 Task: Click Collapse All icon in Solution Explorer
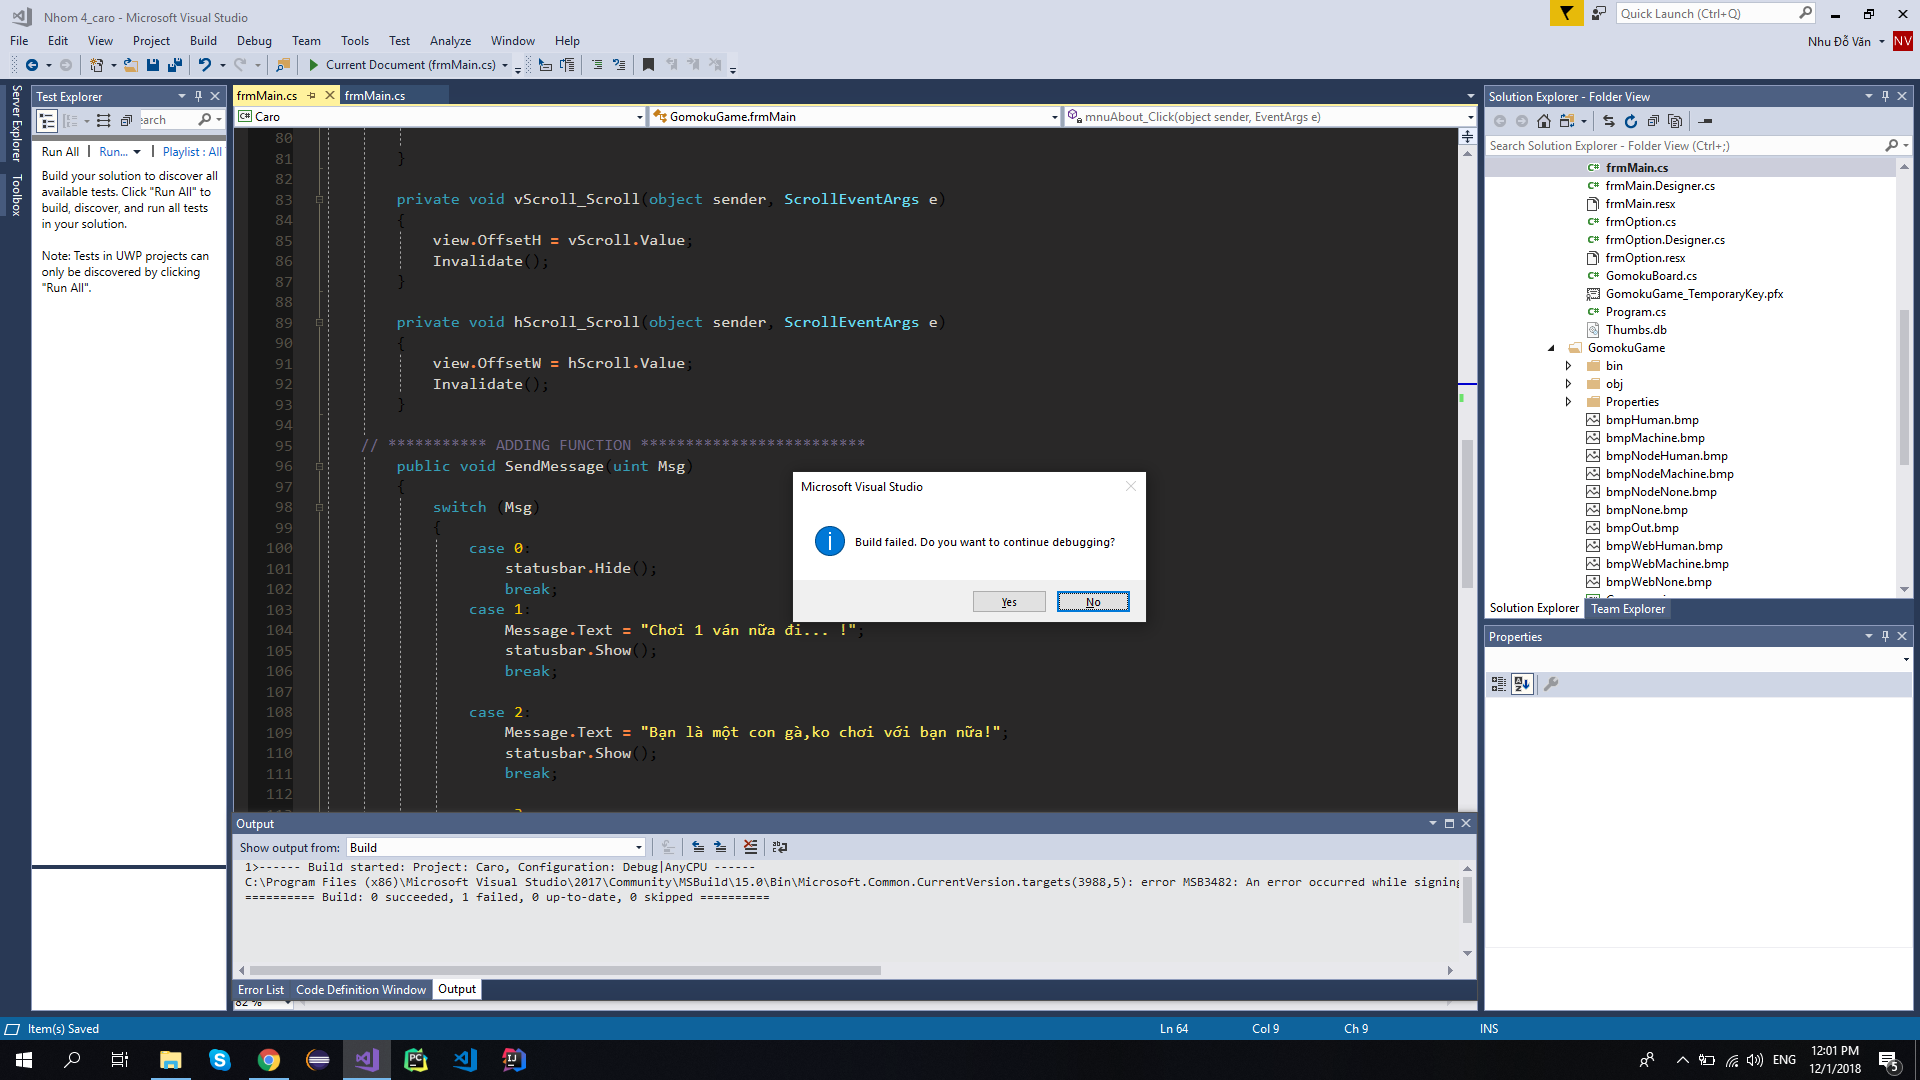coord(1653,121)
